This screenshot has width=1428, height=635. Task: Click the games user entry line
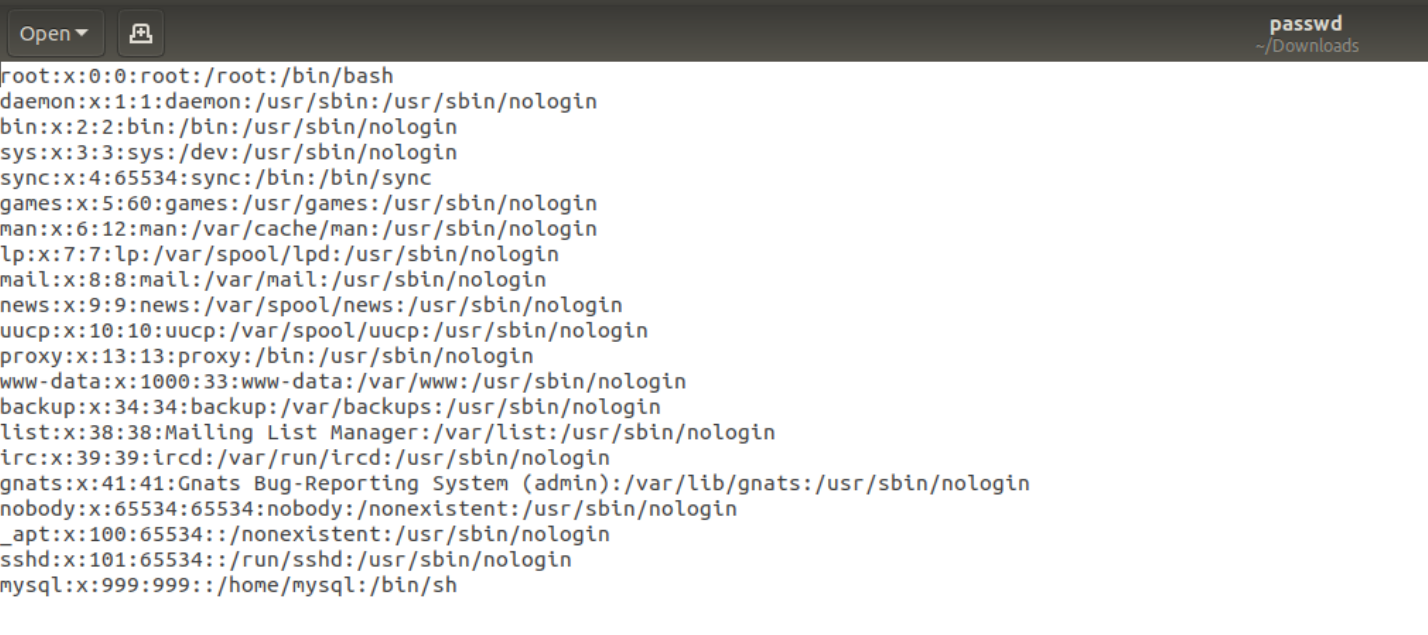[298, 204]
